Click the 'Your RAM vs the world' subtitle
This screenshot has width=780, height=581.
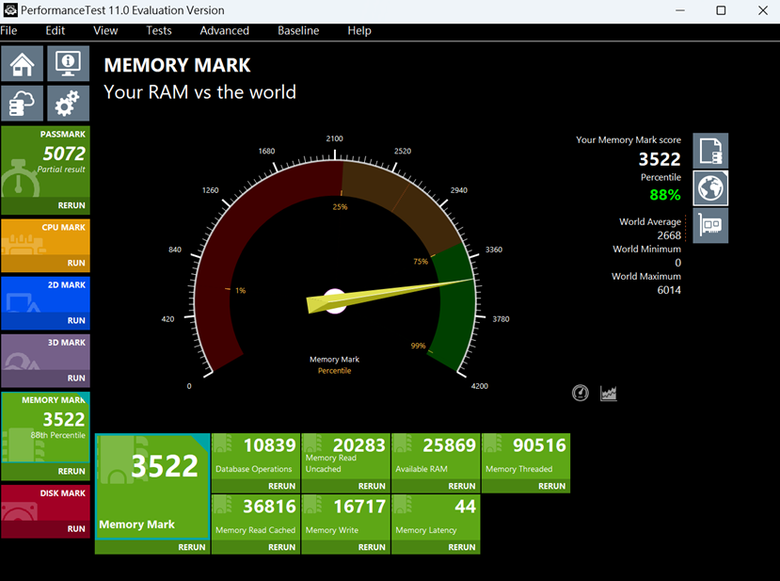tap(199, 92)
